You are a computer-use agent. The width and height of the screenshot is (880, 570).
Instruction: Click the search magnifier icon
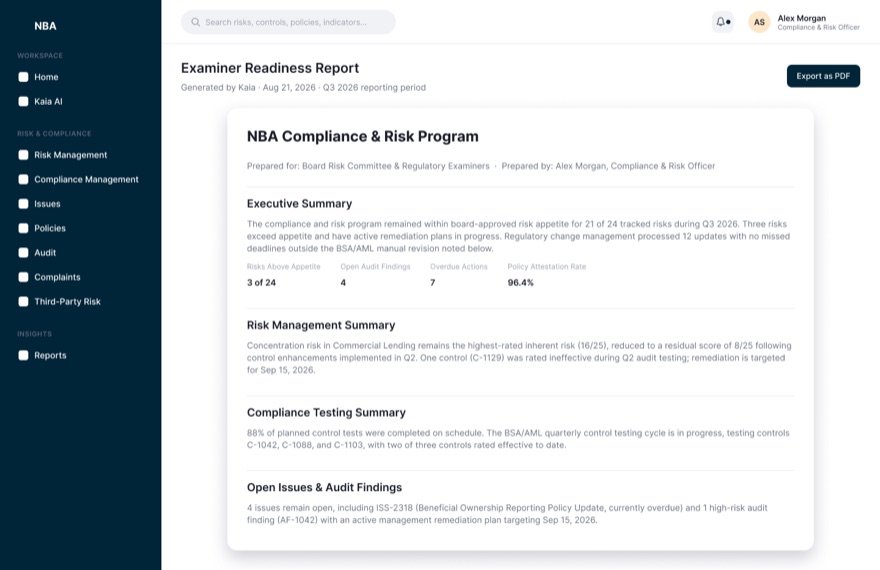point(195,22)
